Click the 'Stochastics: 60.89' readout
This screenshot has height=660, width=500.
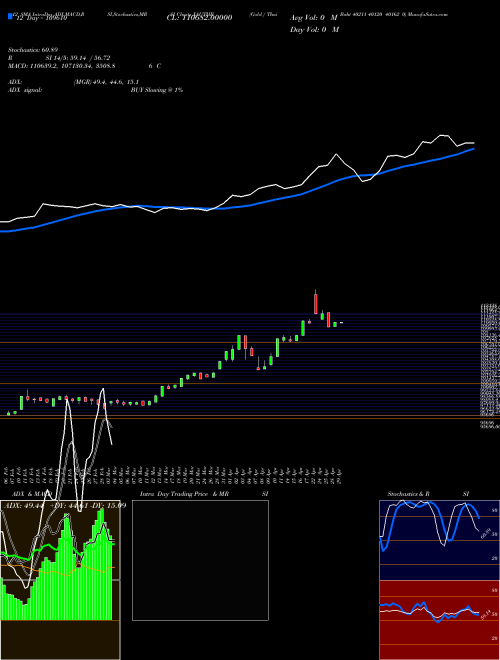click(33, 50)
